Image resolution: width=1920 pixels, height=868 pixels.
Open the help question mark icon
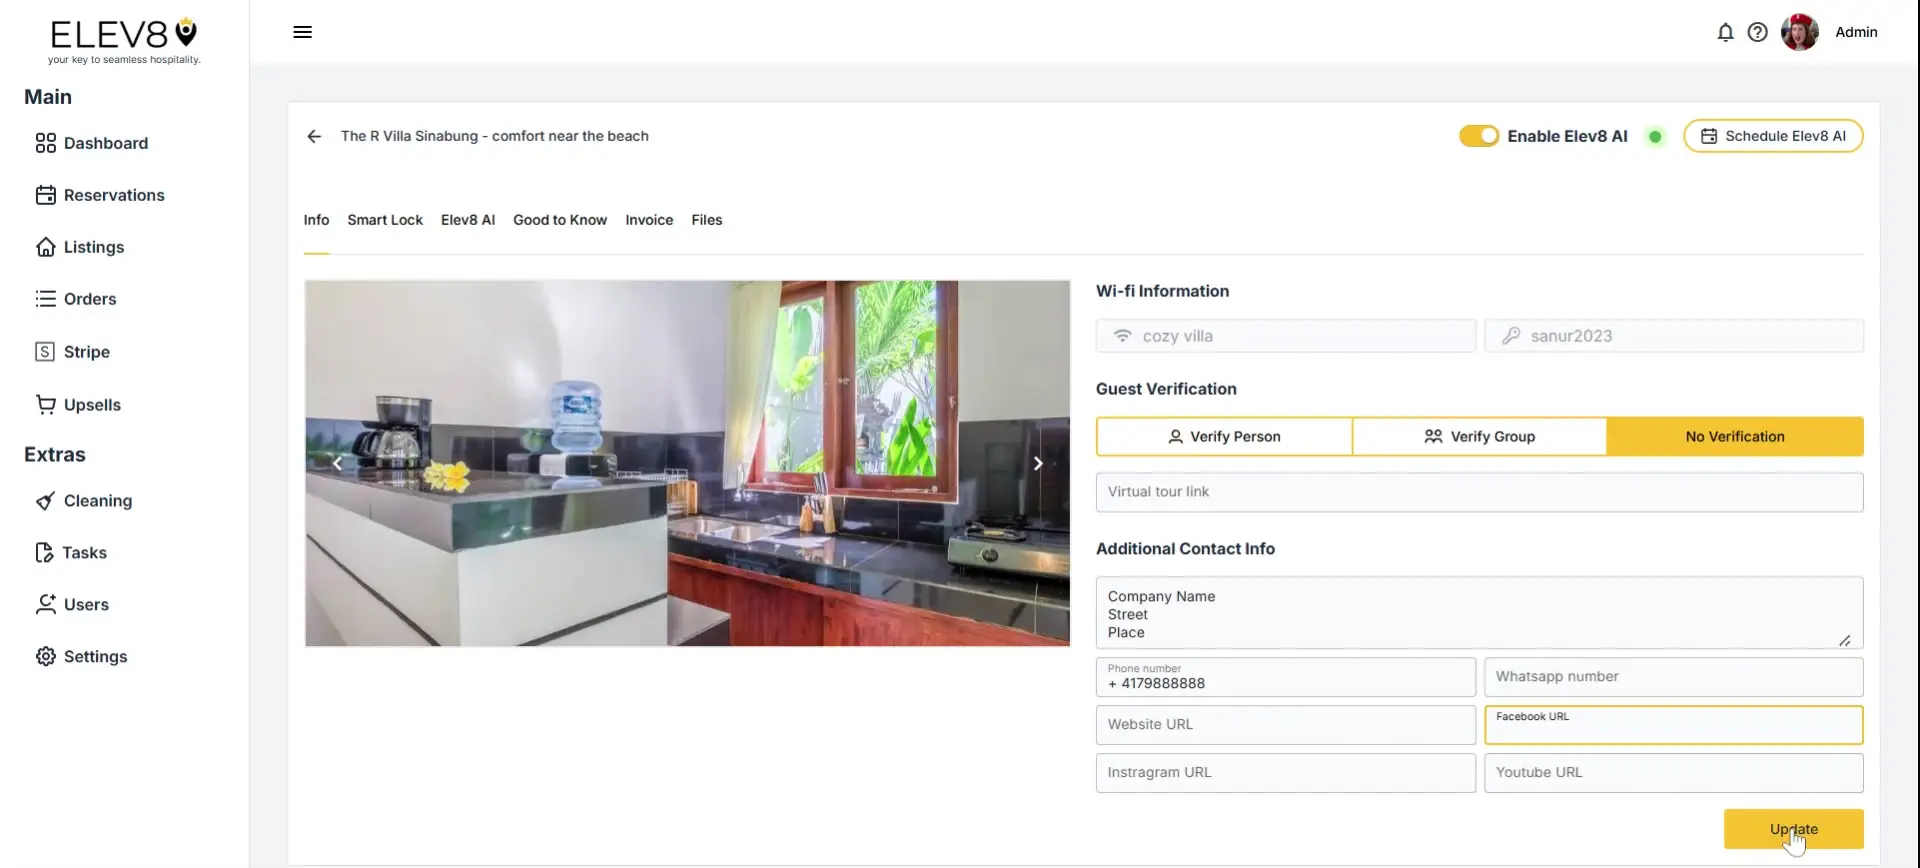point(1757,32)
